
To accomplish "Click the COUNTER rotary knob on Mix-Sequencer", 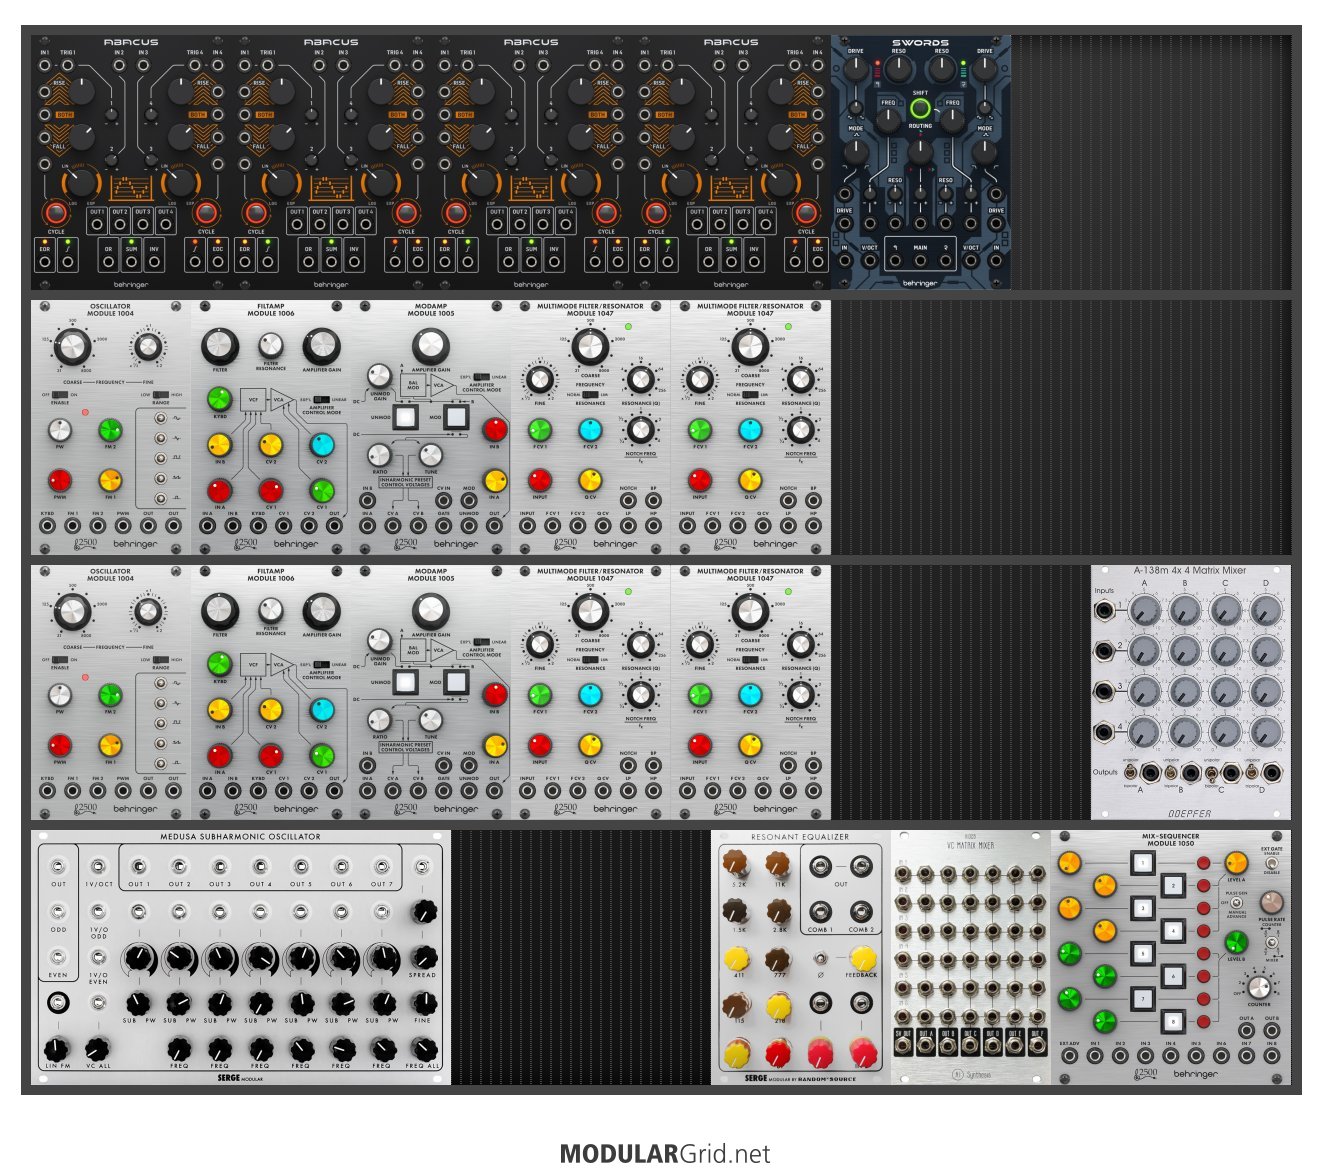I will coord(1259,989).
